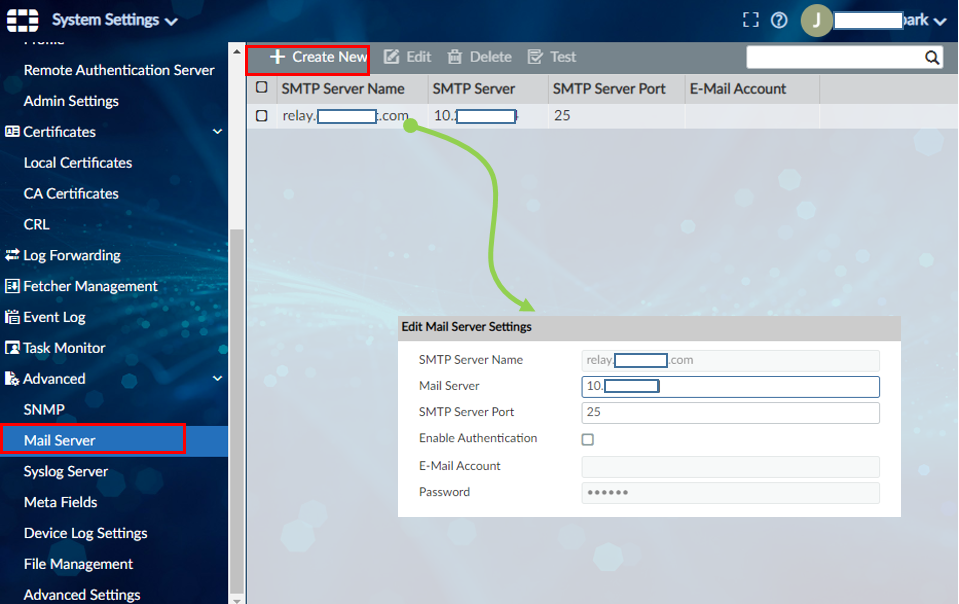This screenshot has height=604, width=959.
Task: Click the Task Monitor icon
Action: pos(12,348)
